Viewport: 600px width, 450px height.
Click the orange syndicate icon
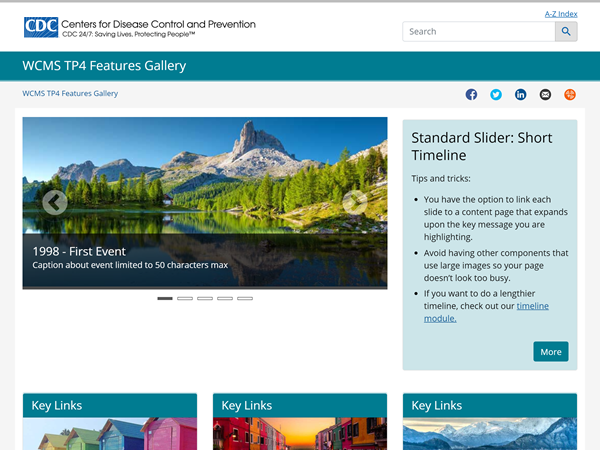570,95
